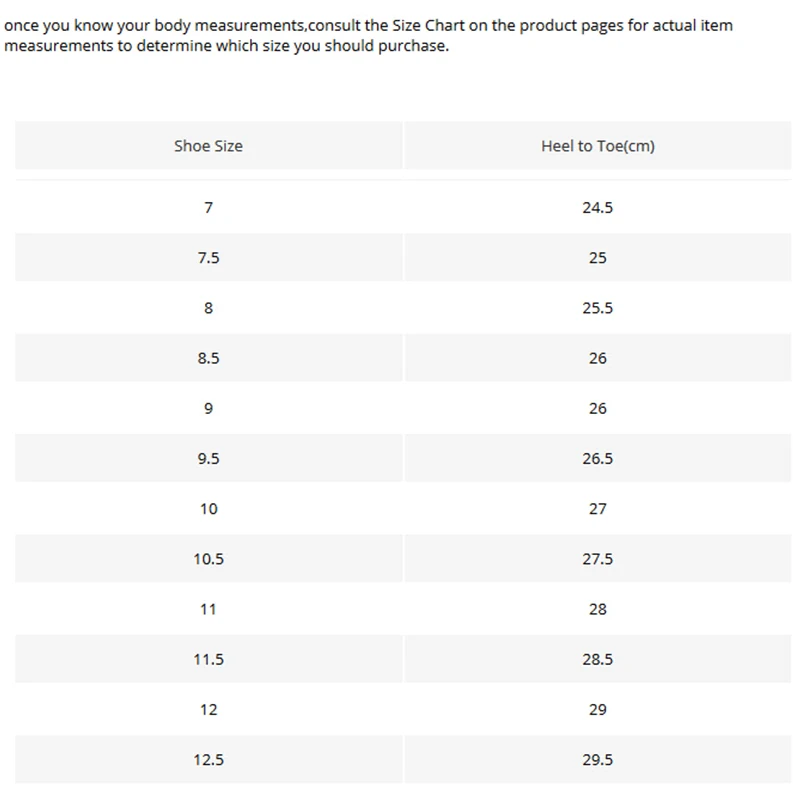Screen dimensions: 800x800
Task: Click the Heel to Toe(cm) column header
Action: coord(597,145)
